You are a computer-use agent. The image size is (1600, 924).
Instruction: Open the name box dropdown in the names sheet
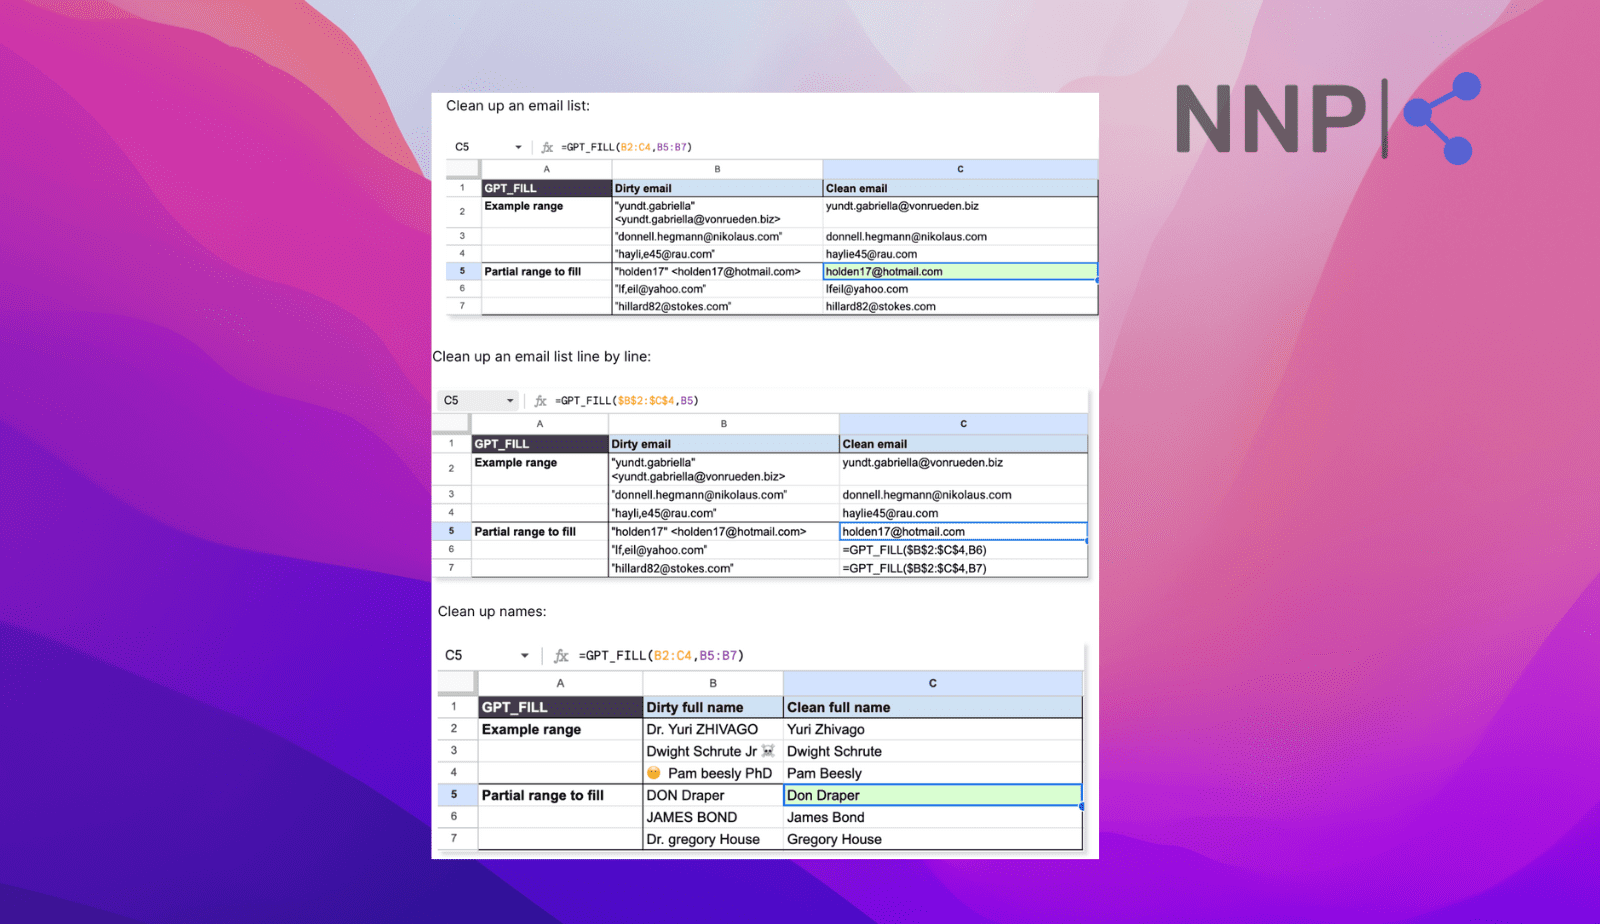pos(524,656)
